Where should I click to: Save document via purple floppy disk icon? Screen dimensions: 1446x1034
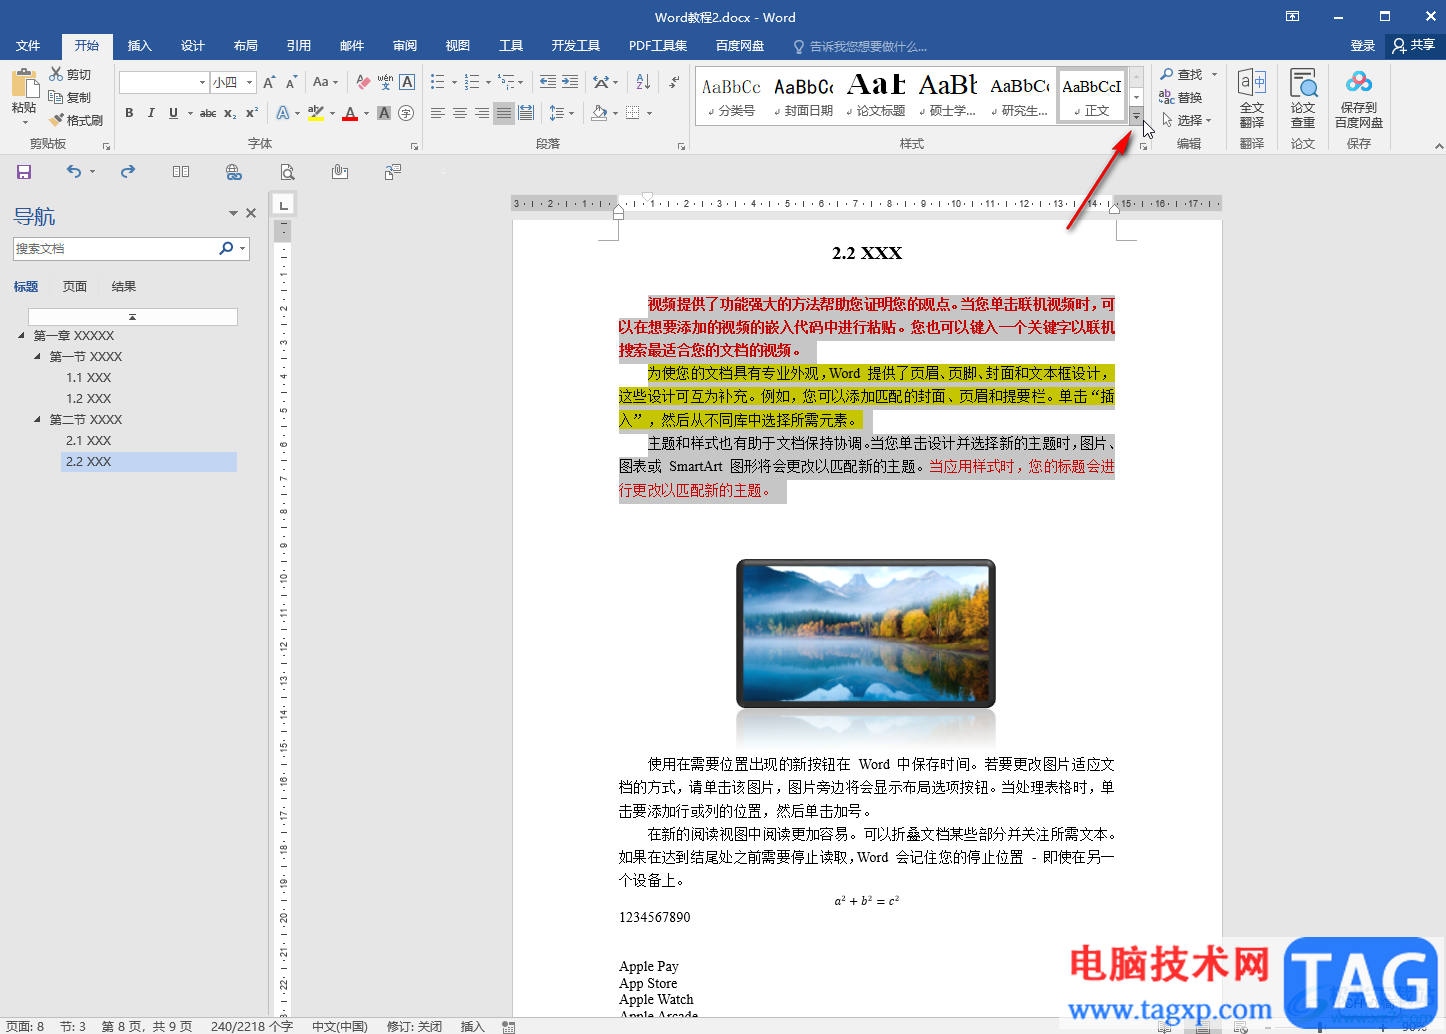click(x=24, y=172)
